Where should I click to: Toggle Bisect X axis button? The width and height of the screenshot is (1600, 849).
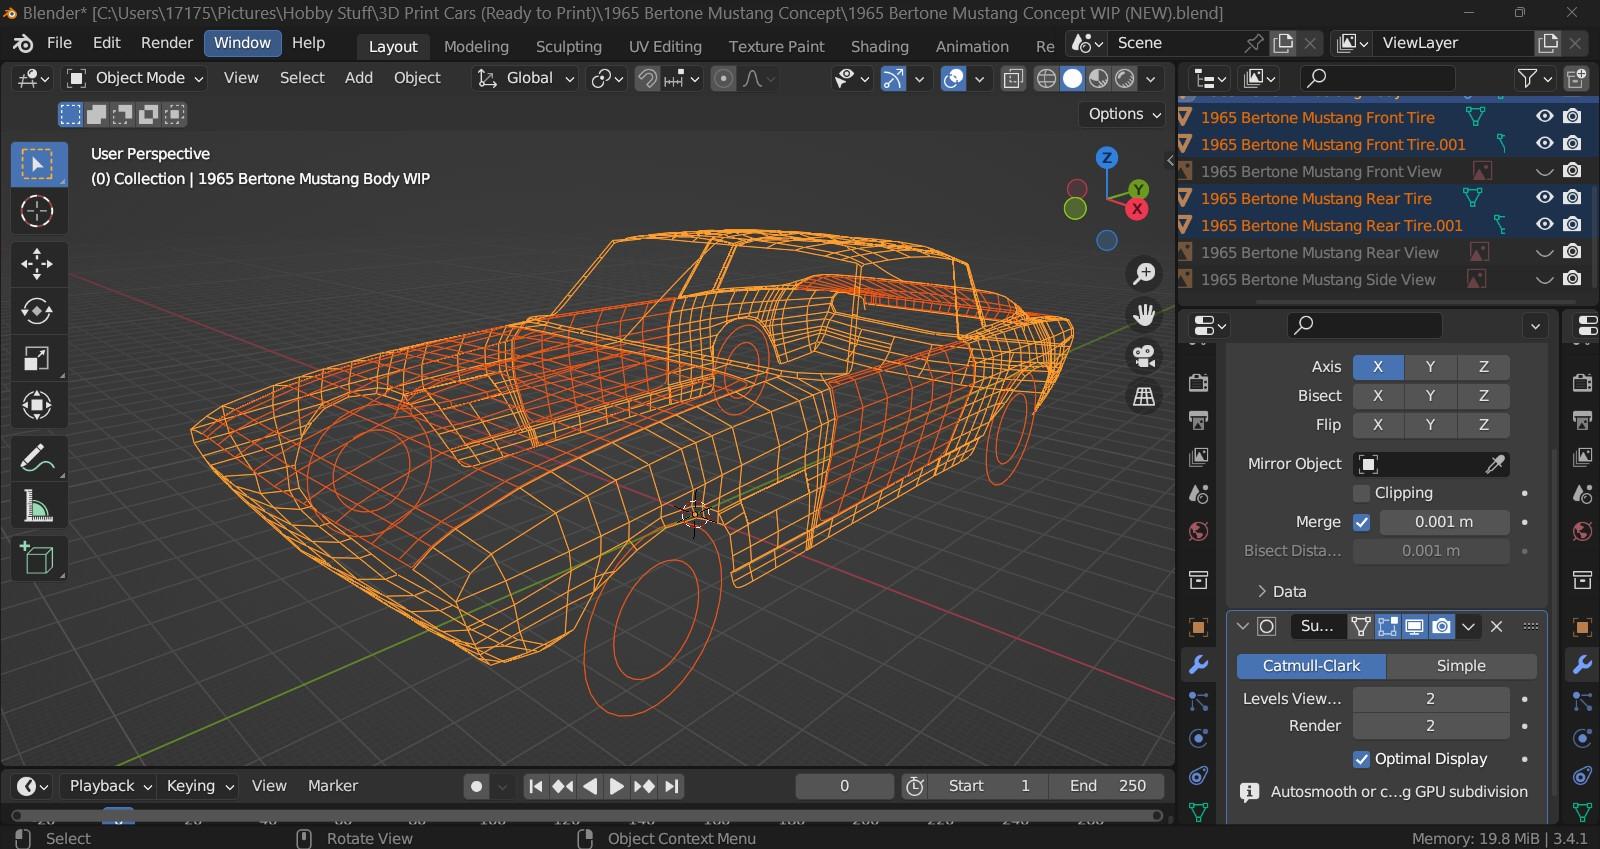[x=1378, y=396]
